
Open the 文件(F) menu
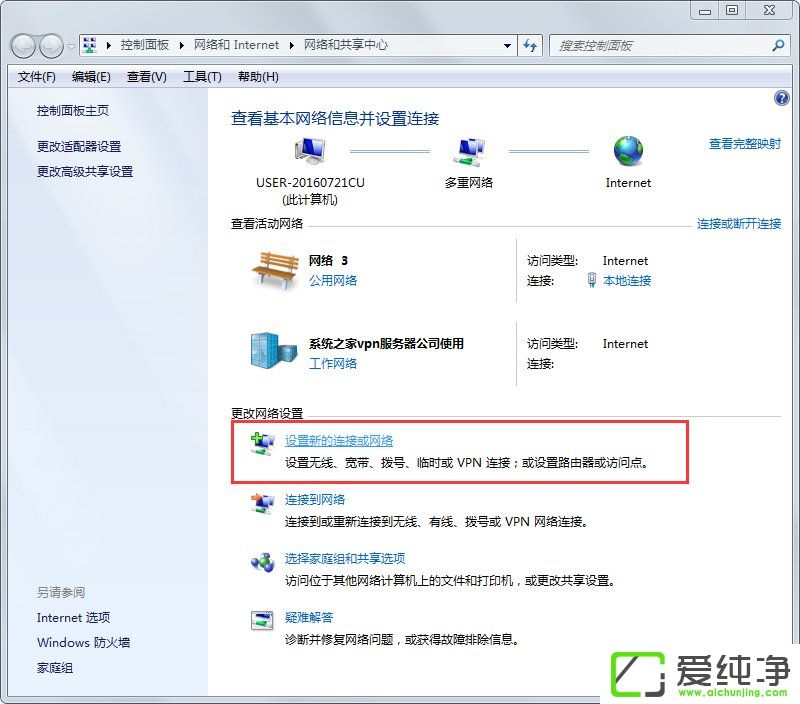pos(37,77)
